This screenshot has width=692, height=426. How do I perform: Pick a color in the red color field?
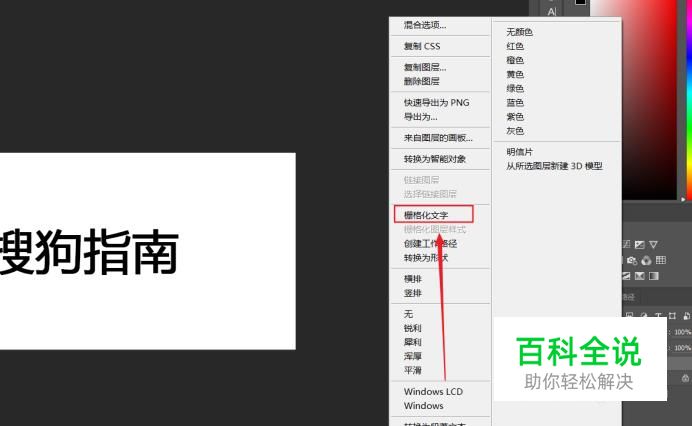(649, 99)
